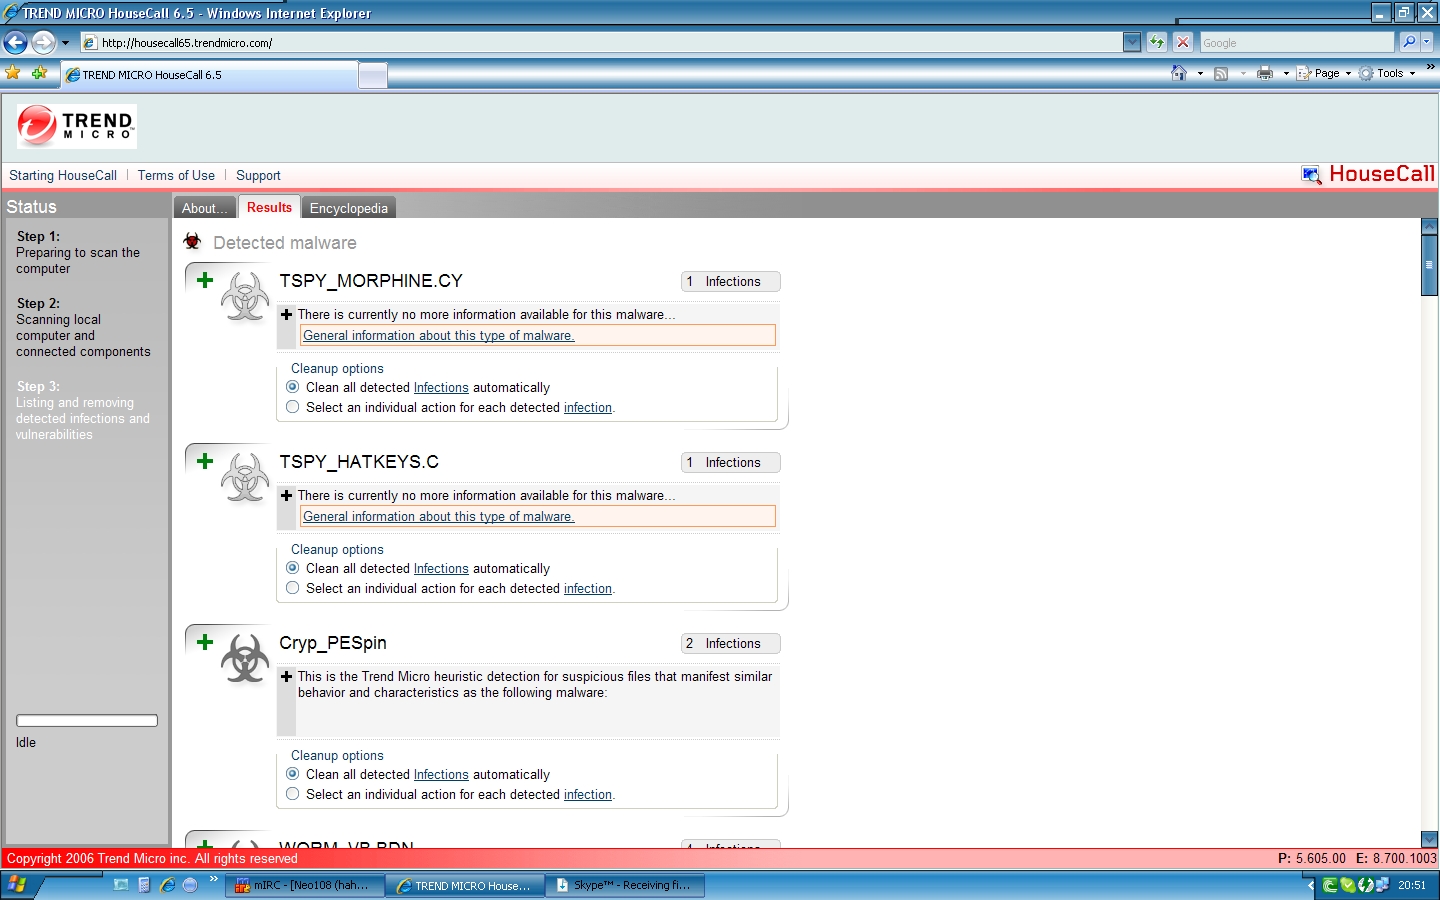The height and width of the screenshot is (900, 1440).
Task: Click the results vertical scrollbar thumb
Action: [x=1429, y=265]
